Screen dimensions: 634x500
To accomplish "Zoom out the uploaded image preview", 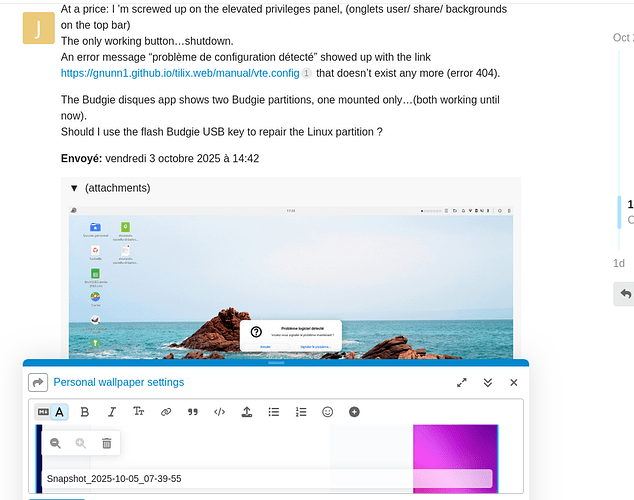I will [55, 443].
